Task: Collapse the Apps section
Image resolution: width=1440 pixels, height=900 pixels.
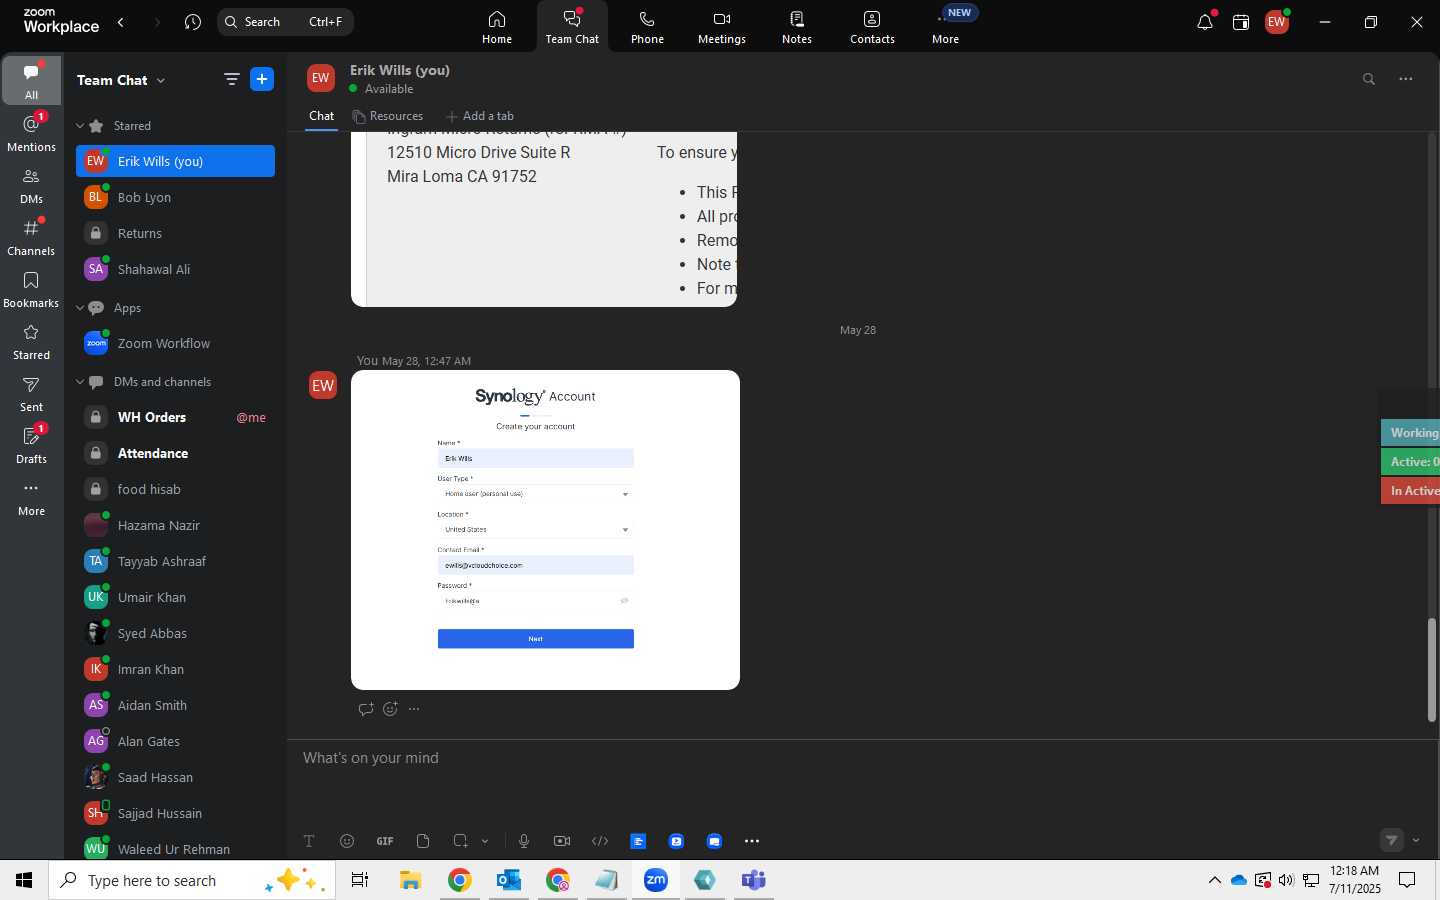Action: [80, 308]
